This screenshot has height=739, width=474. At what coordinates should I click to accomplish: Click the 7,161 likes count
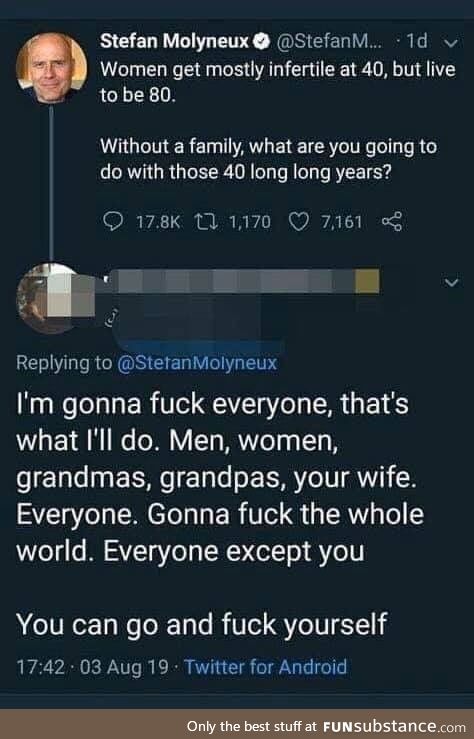[x=342, y=221]
